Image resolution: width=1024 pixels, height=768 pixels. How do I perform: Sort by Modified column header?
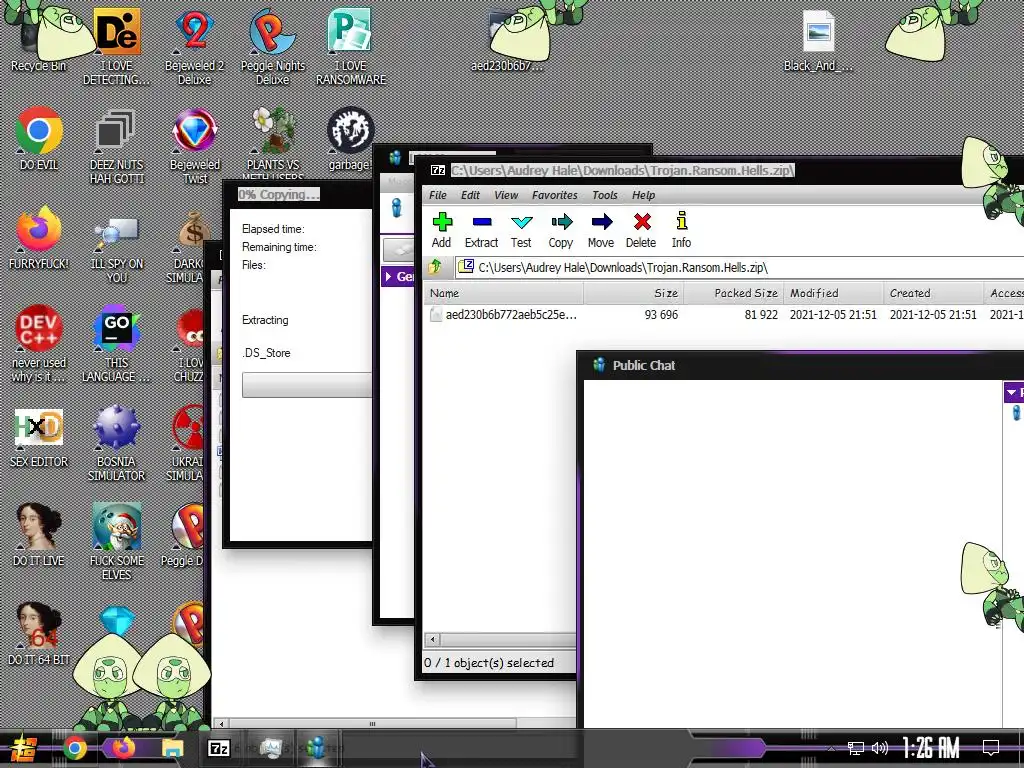coord(833,293)
